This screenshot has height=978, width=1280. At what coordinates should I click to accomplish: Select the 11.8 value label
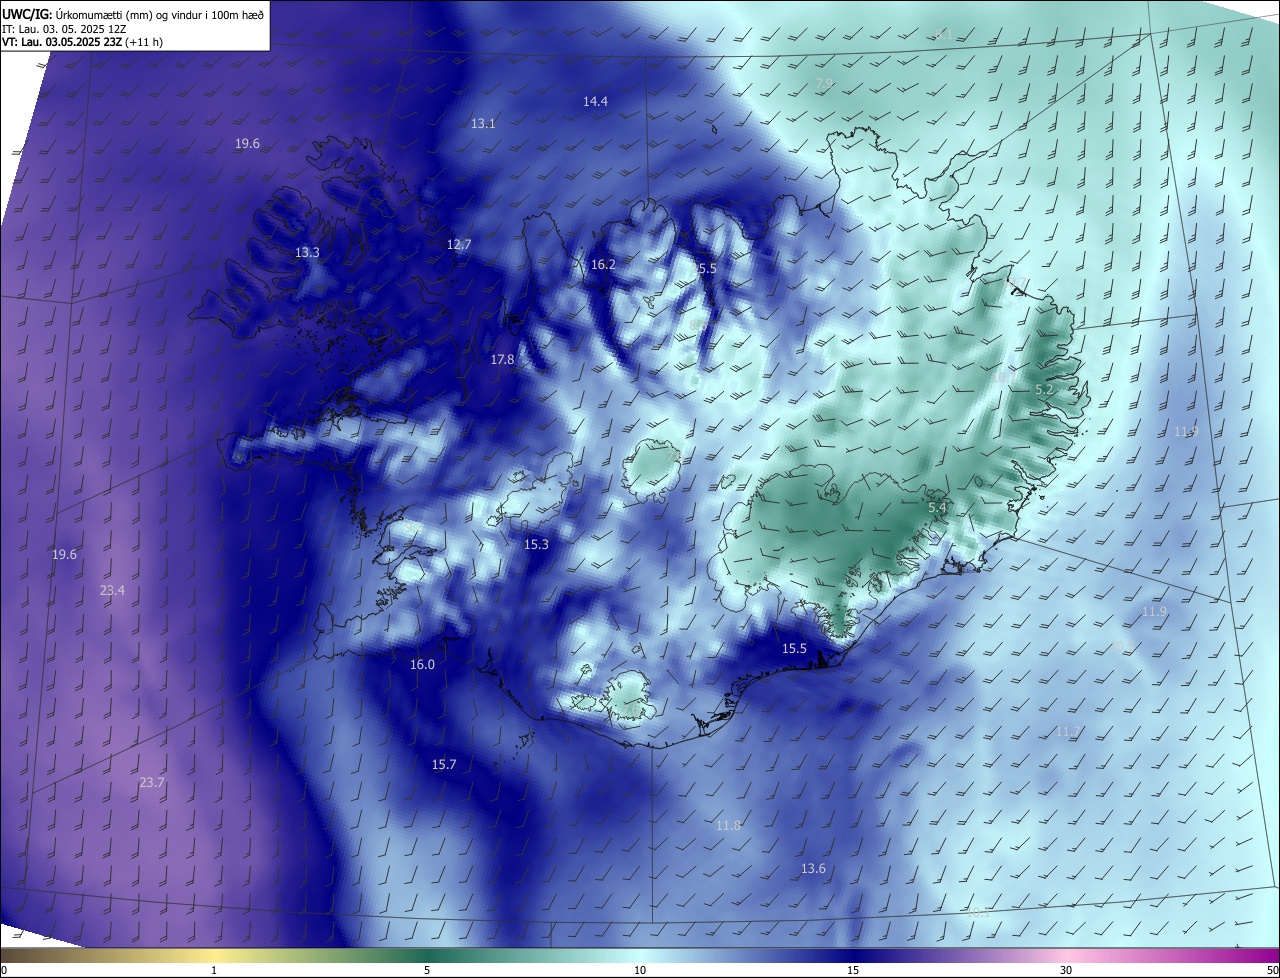click(x=728, y=825)
